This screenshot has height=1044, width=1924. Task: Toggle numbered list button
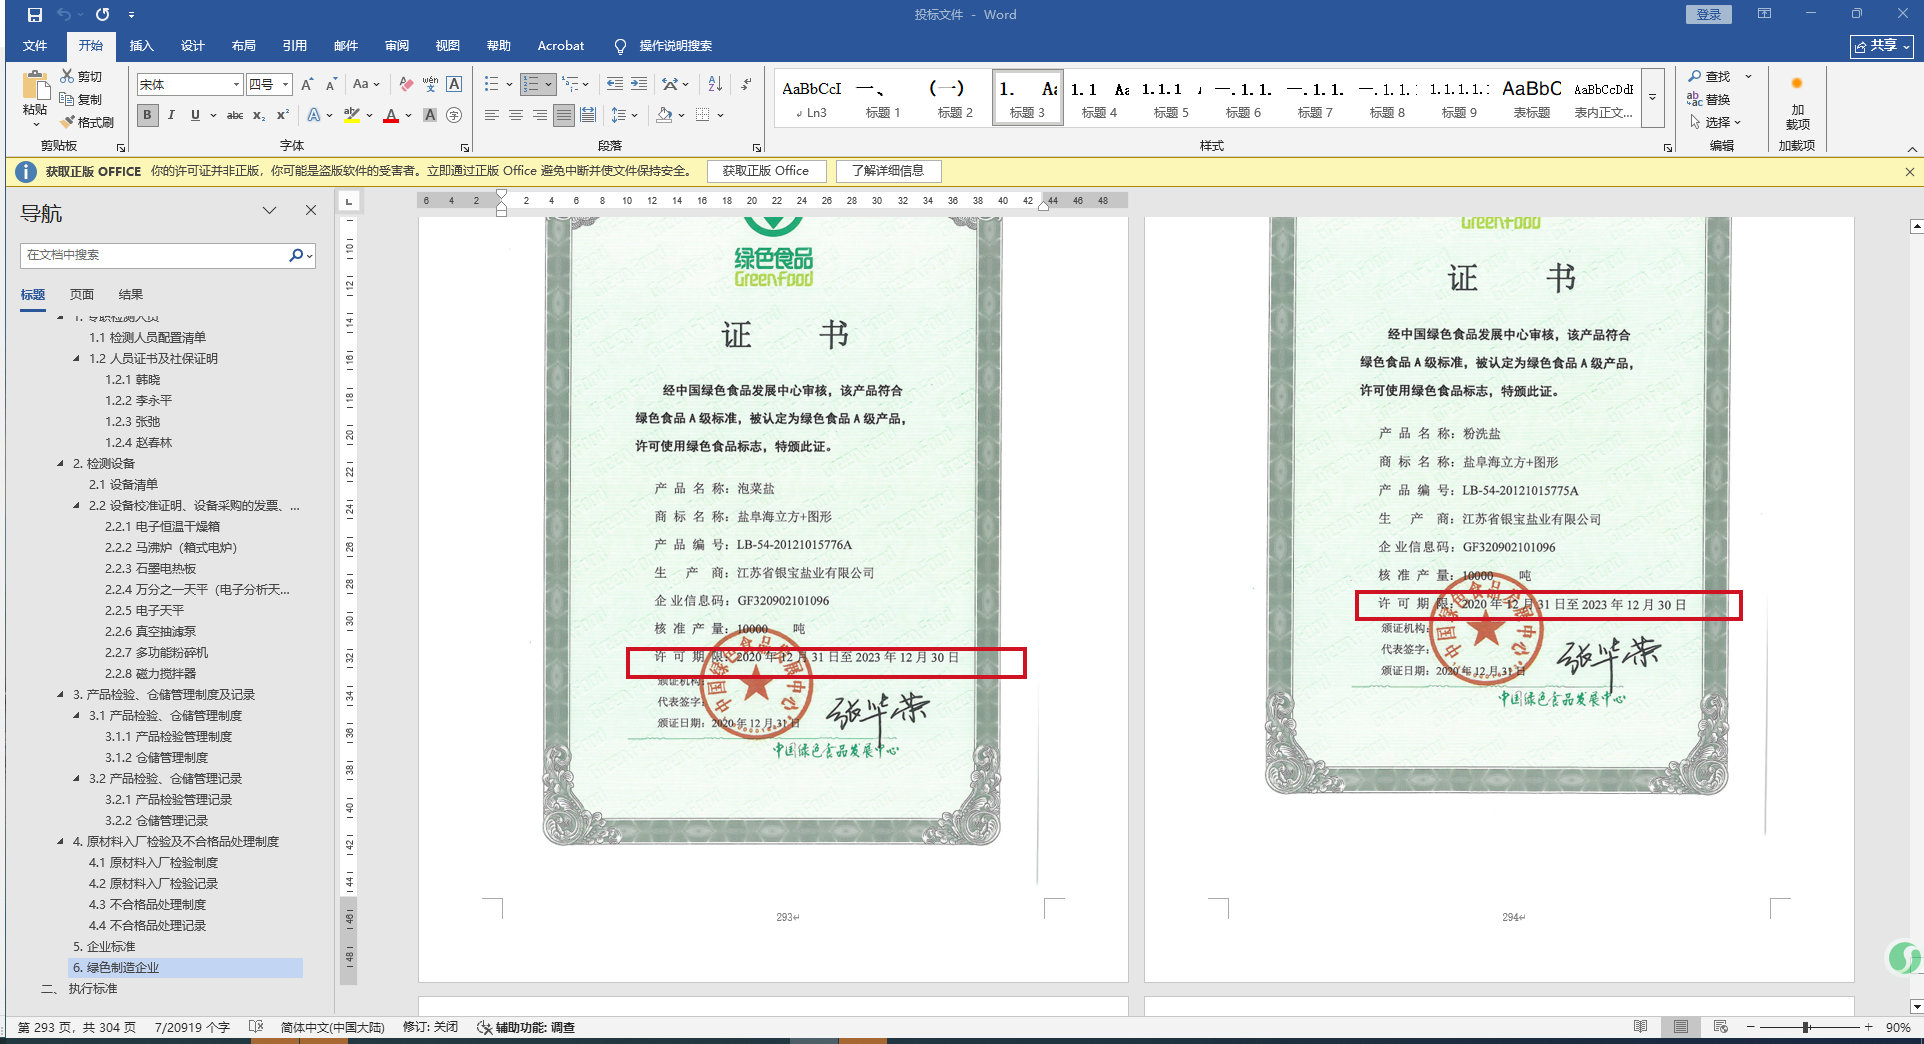532,85
